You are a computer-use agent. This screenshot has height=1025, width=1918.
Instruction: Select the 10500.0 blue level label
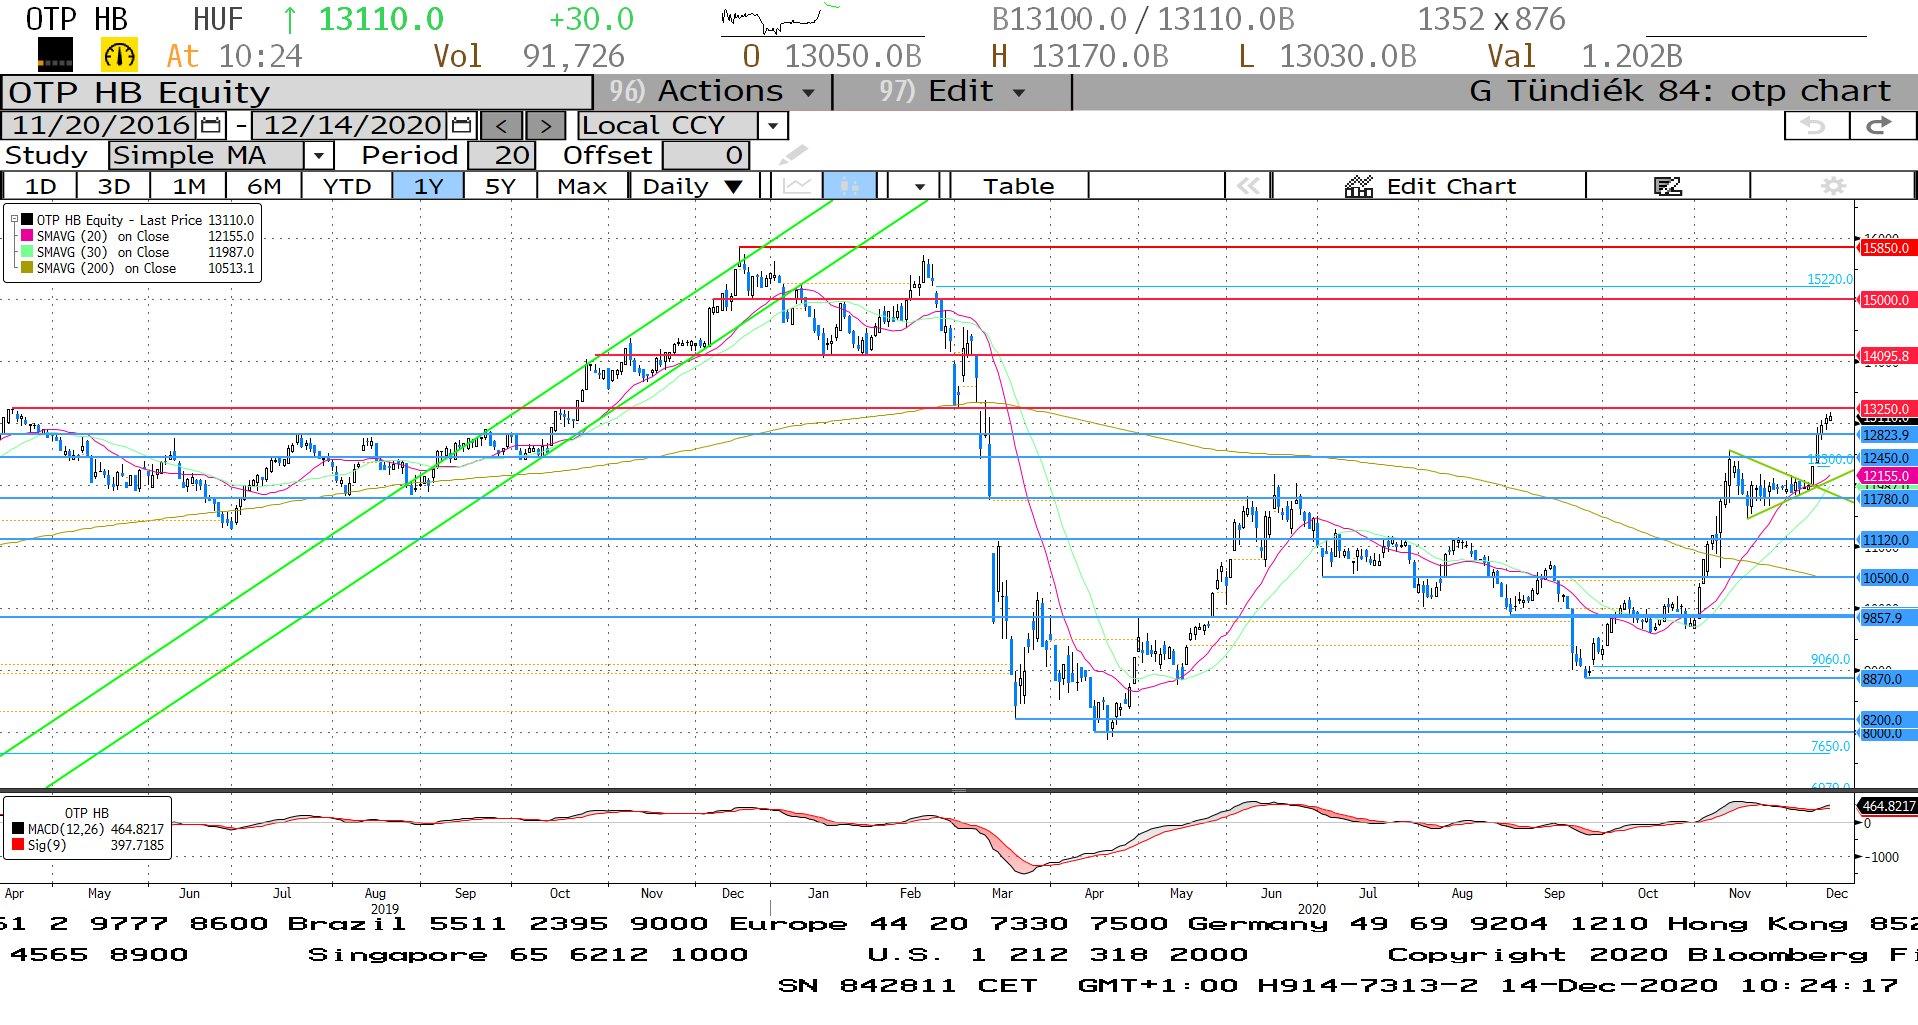(1886, 578)
